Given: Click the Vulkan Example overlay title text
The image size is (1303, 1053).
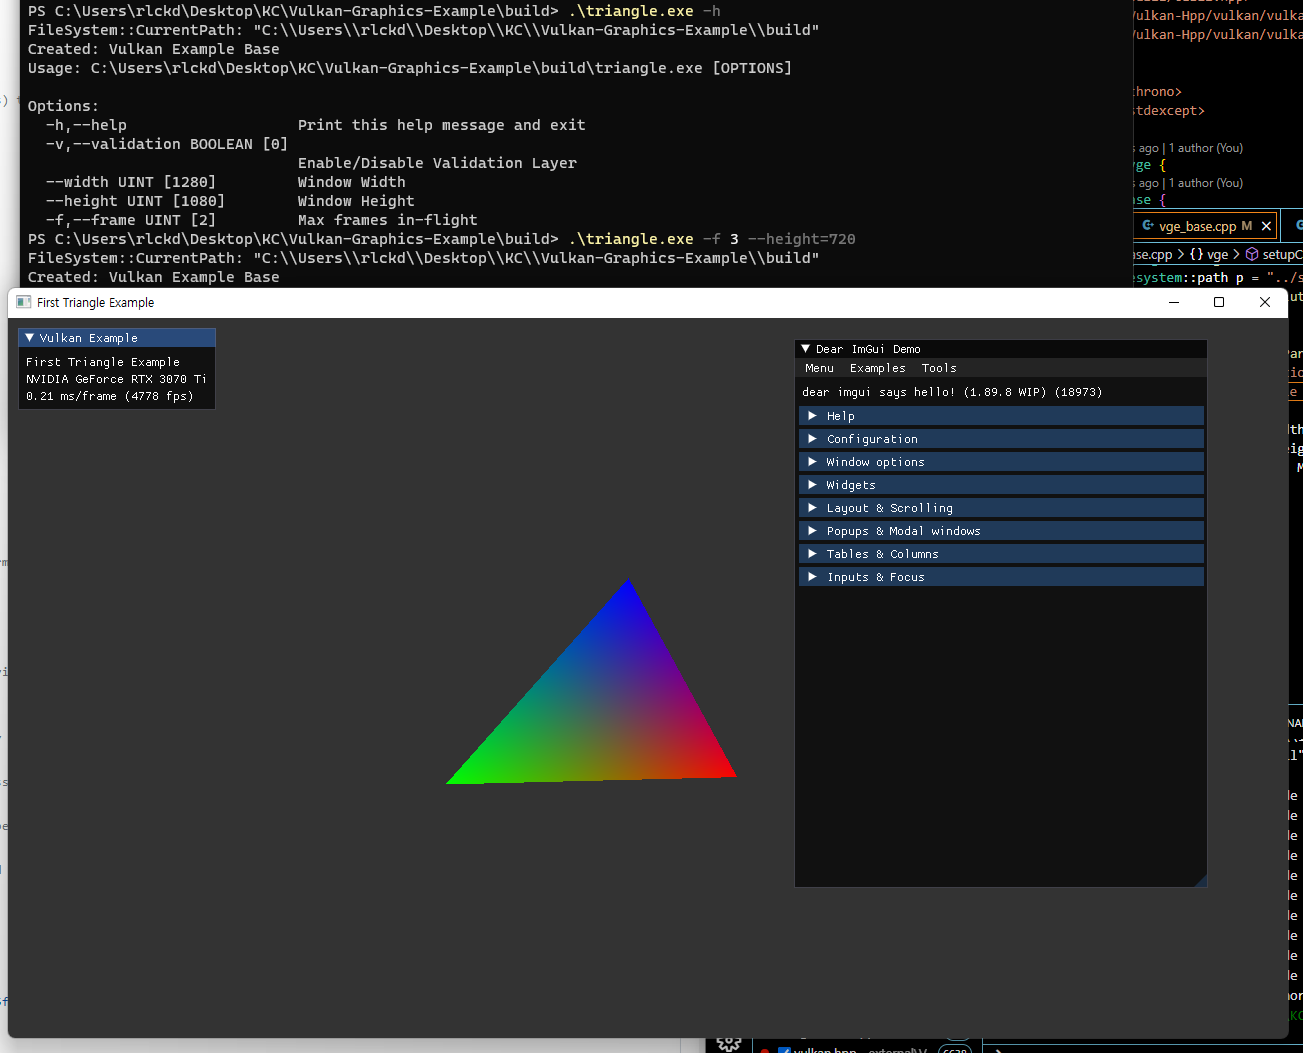Looking at the screenshot, I should pyautogui.click(x=89, y=338).
